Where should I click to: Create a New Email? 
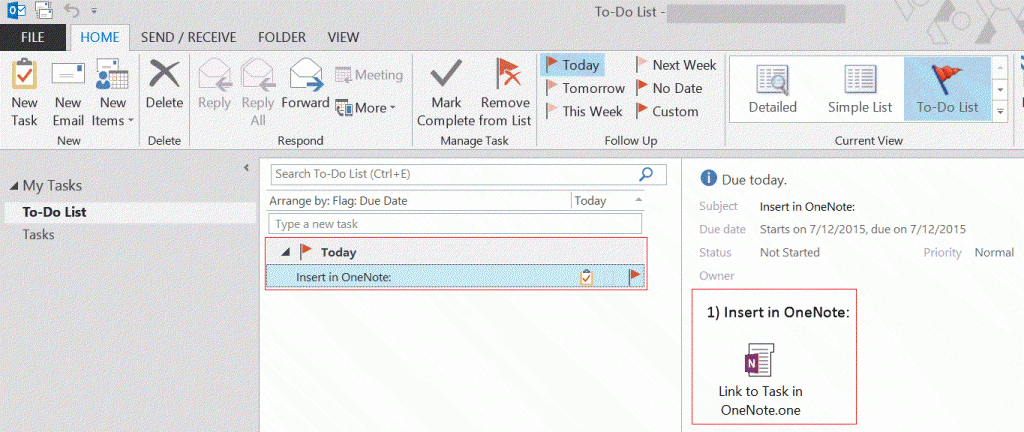(x=69, y=93)
